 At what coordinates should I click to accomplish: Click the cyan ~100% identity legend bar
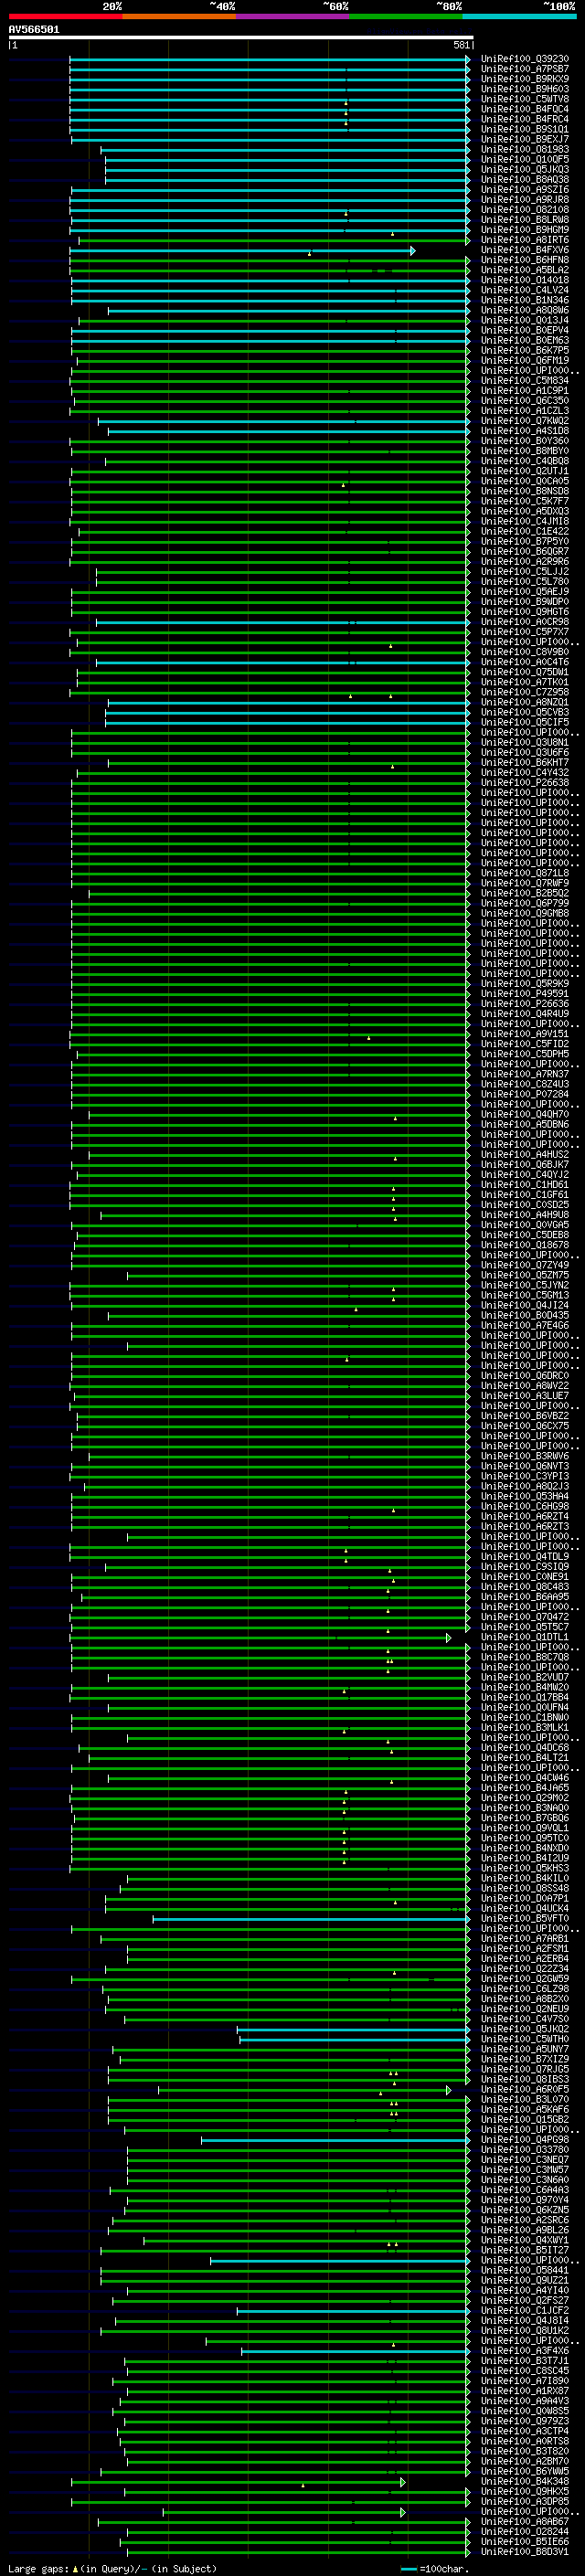coord(520,16)
